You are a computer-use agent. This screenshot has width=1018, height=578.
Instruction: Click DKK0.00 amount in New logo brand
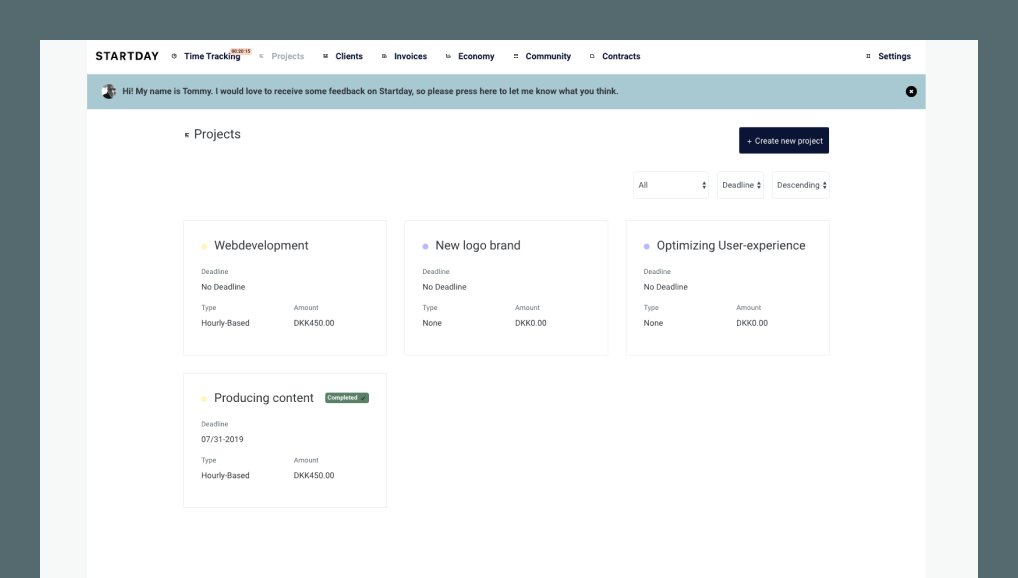click(530, 323)
